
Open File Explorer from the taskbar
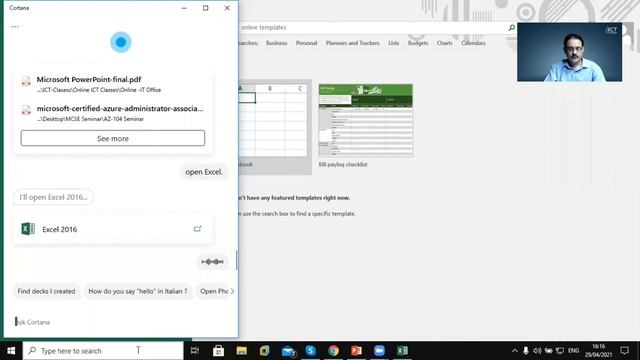(x=242, y=351)
